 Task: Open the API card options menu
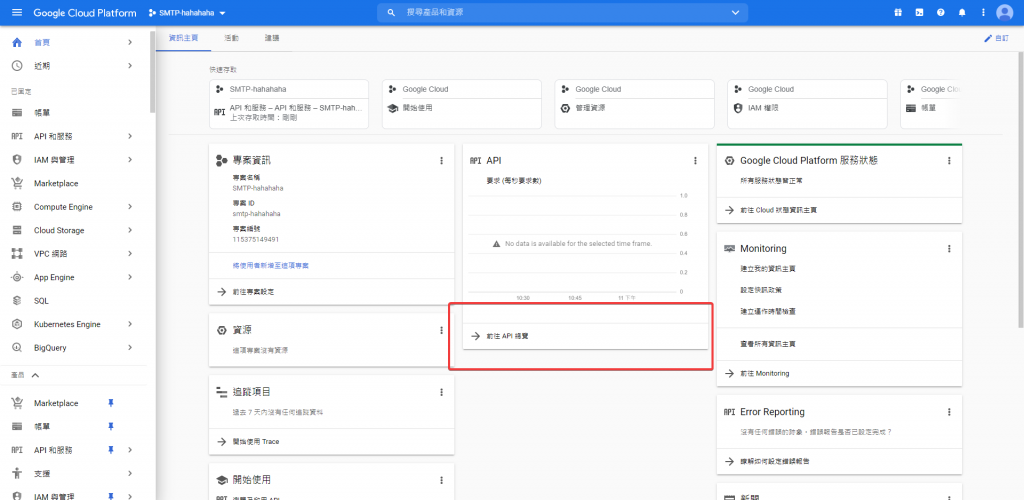[x=696, y=161]
